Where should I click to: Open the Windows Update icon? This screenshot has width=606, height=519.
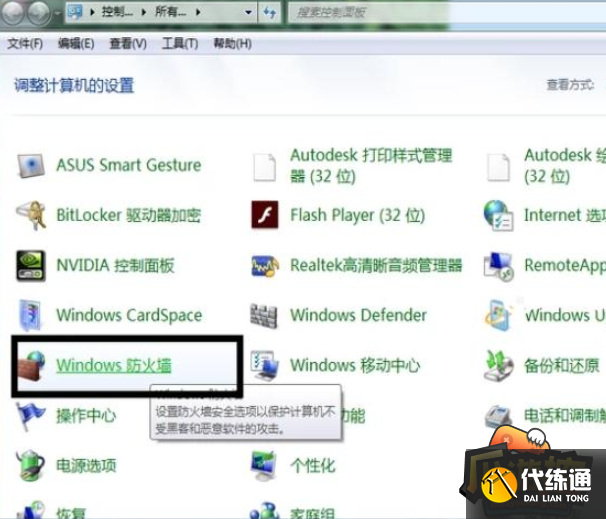point(498,315)
